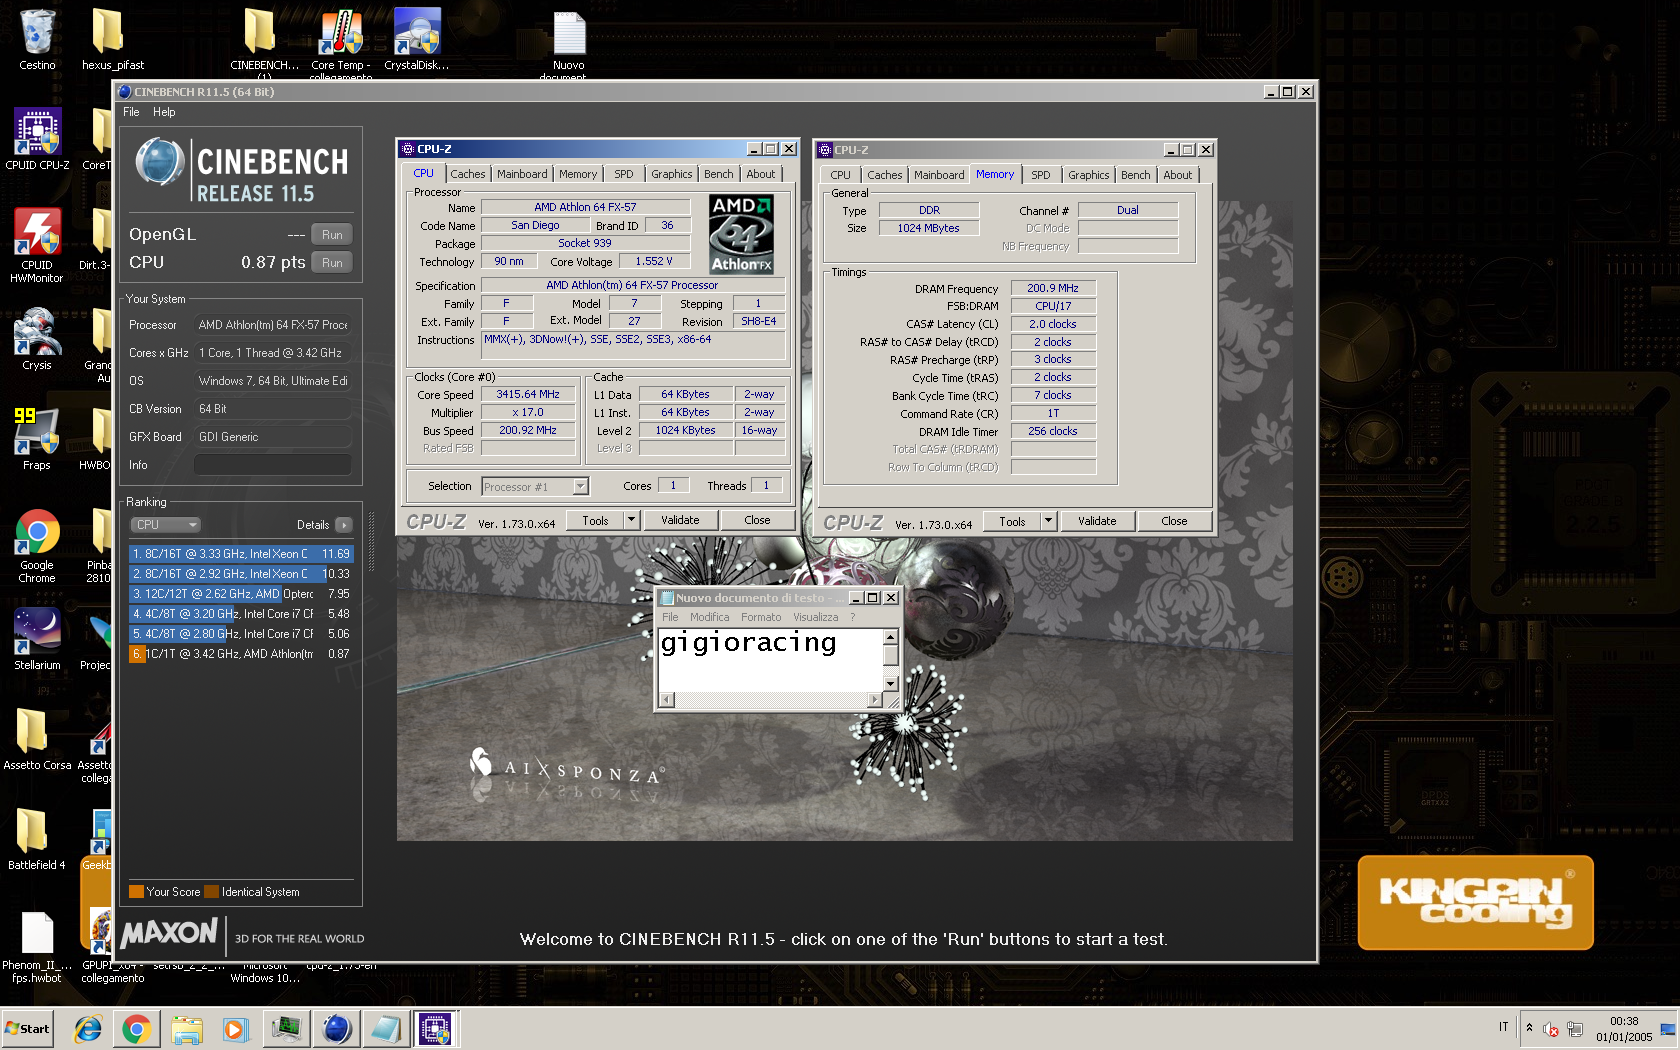The image size is (1680, 1050).
Task: Select ranking row 1C/1T @ 3.42 GHz Athlon
Action: click(x=241, y=654)
